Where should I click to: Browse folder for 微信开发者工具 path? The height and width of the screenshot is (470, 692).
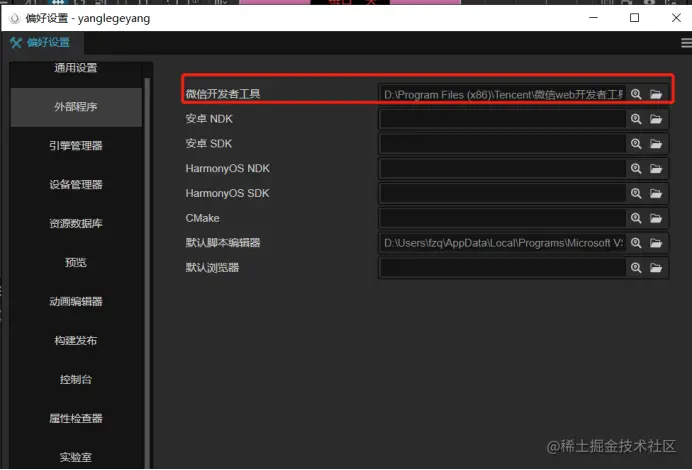656,94
